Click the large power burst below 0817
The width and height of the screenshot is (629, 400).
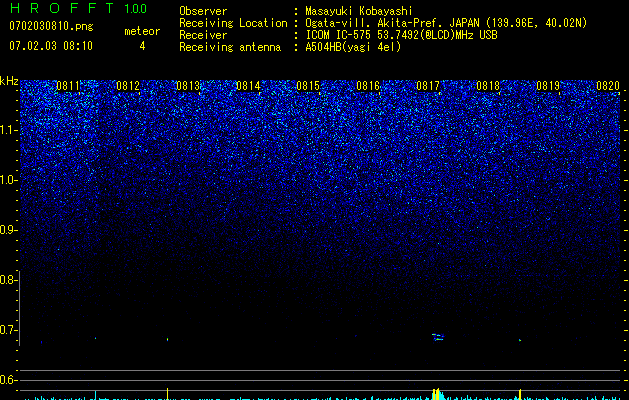[437, 394]
